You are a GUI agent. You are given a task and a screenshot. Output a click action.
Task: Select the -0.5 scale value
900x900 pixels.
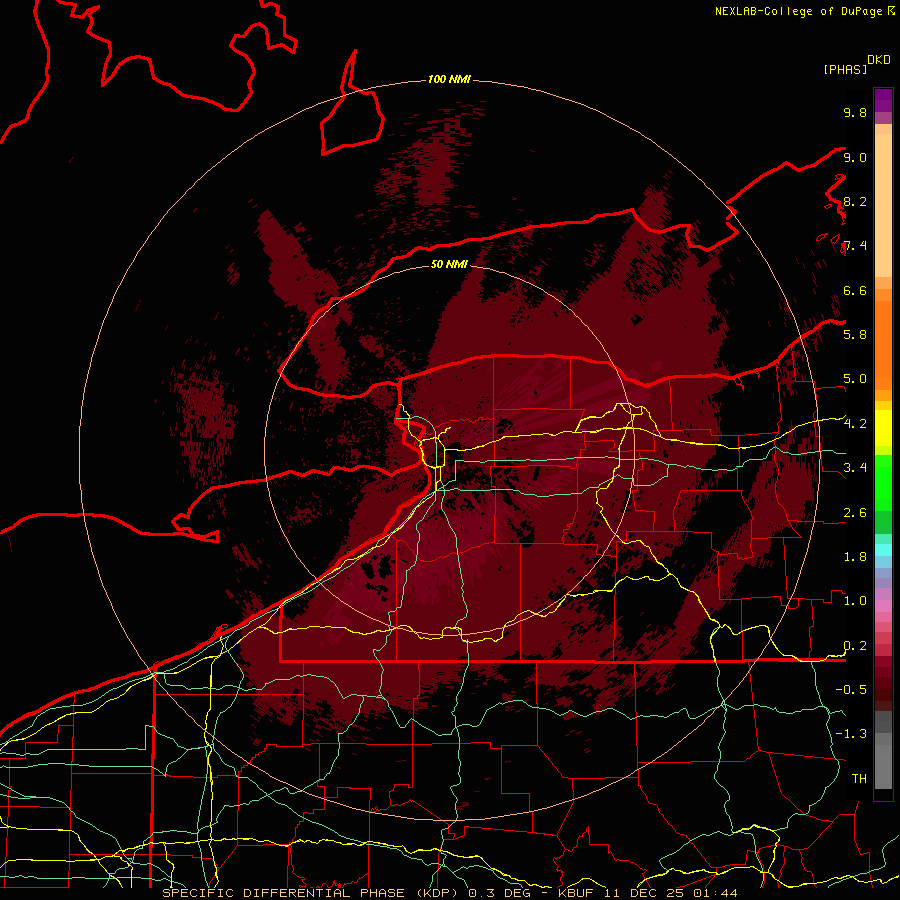851,689
